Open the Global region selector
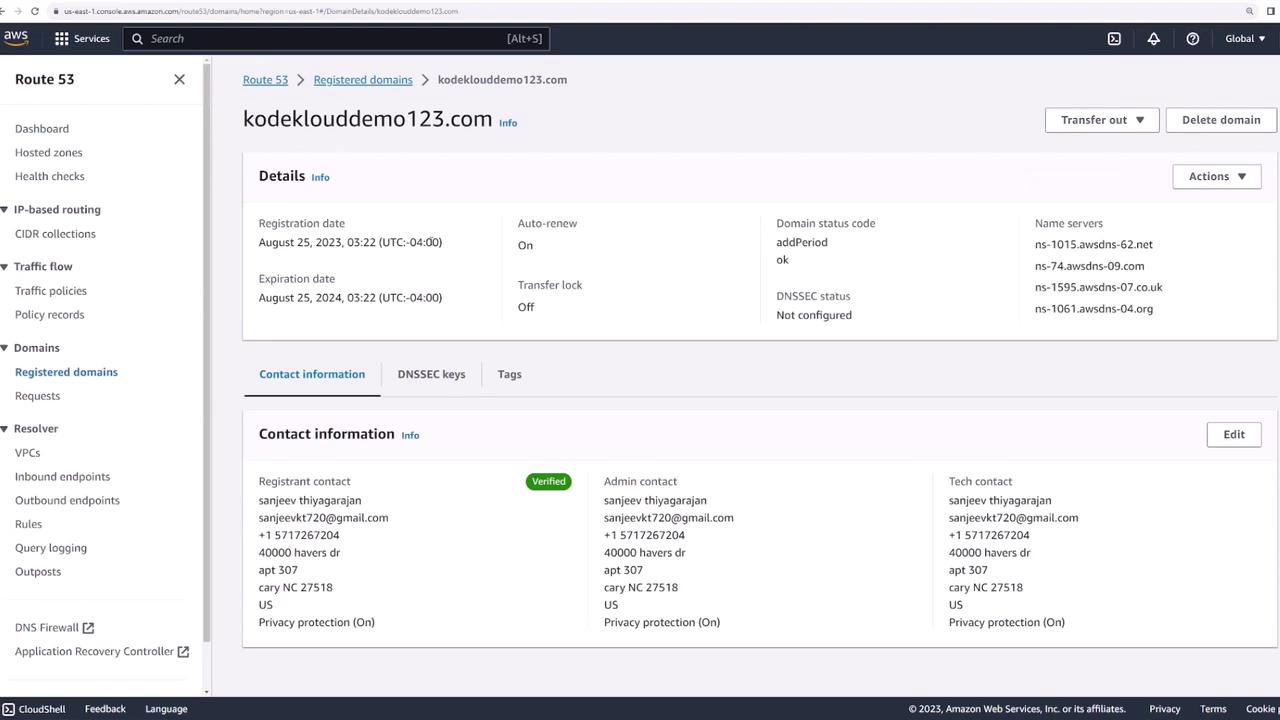The image size is (1280, 720). (1244, 39)
